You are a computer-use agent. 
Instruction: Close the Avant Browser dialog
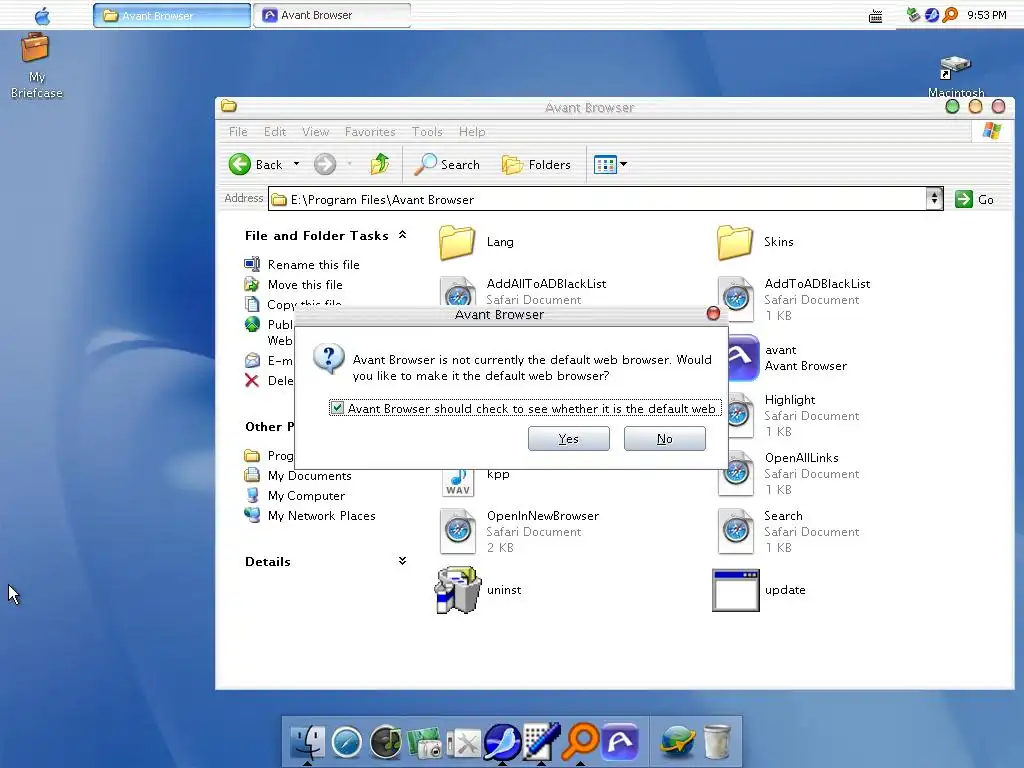(713, 313)
